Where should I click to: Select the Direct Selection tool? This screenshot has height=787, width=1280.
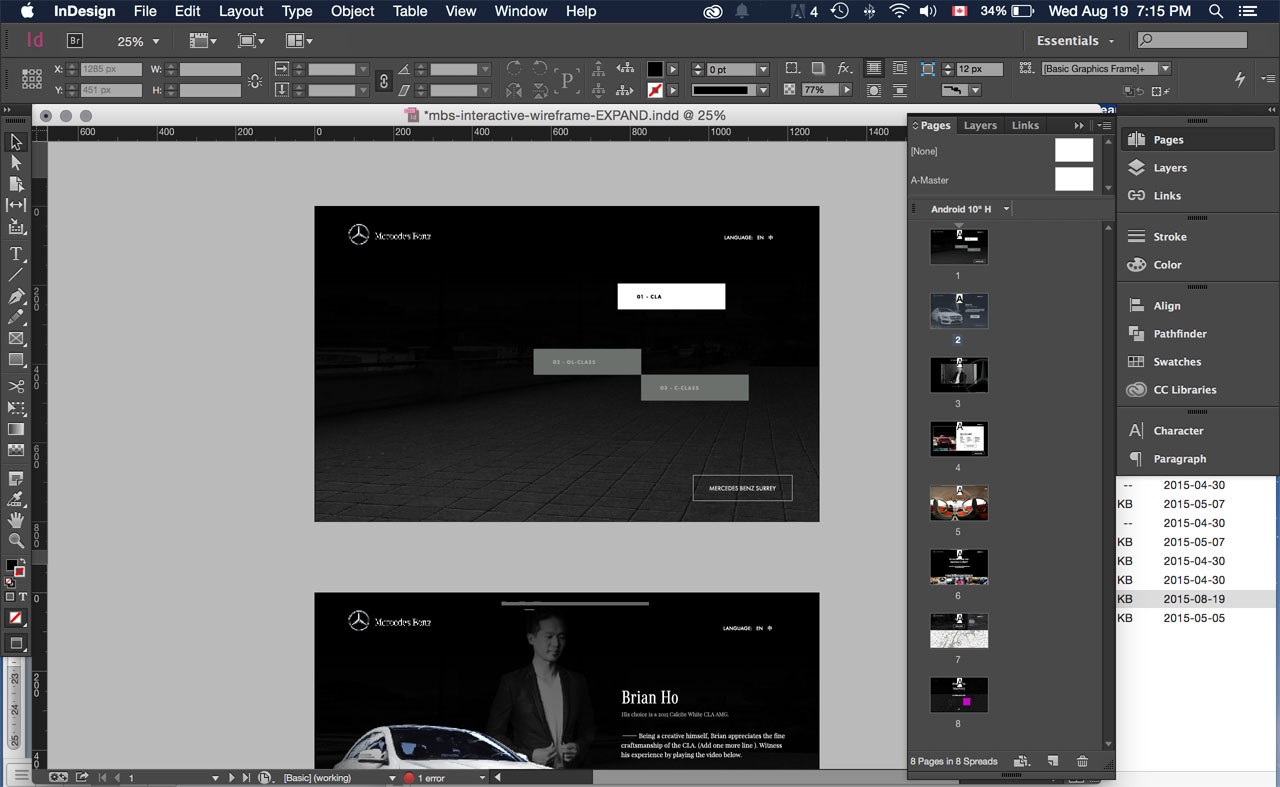click(x=16, y=163)
